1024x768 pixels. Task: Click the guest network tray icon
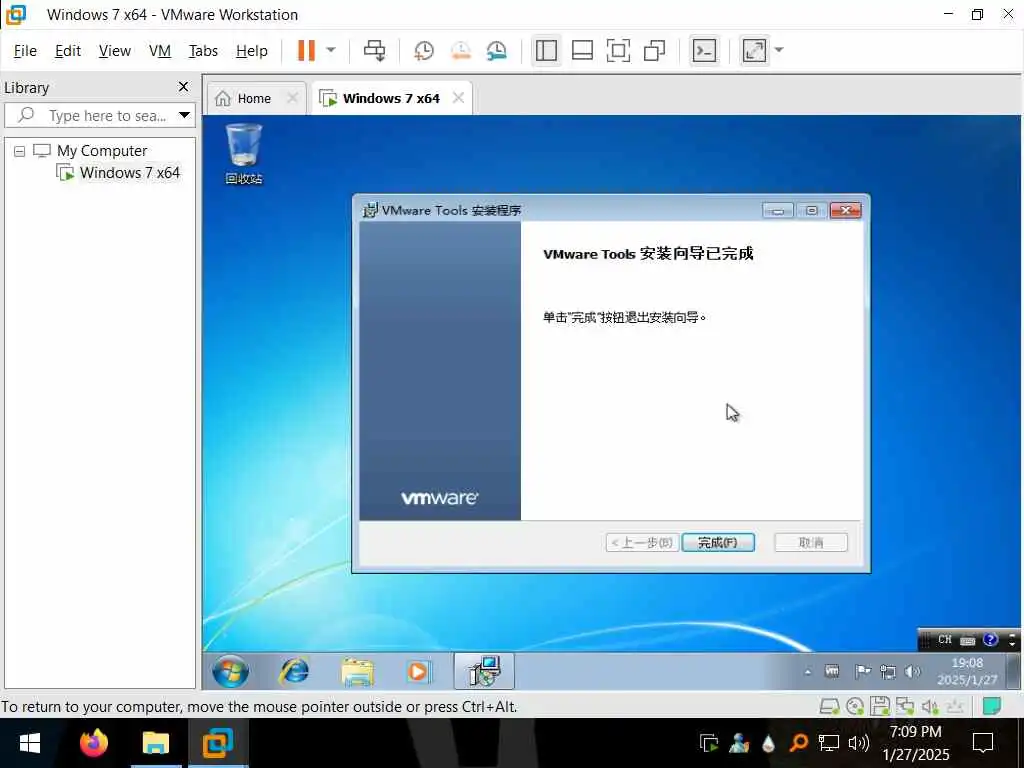coord(888,671)
